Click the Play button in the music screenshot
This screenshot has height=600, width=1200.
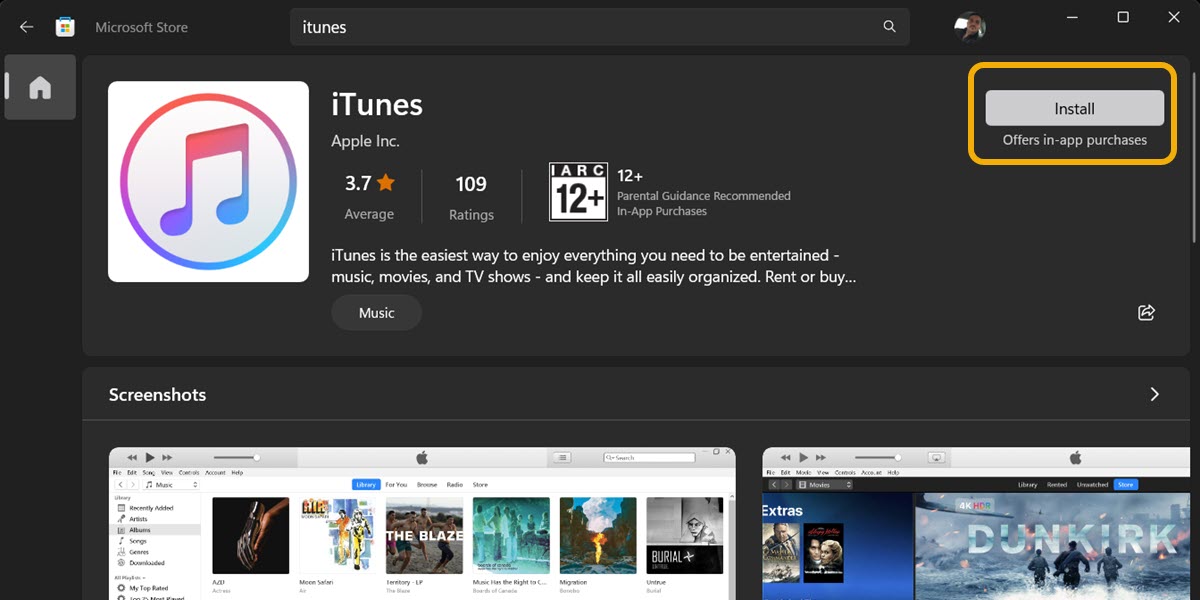point(150,457)
